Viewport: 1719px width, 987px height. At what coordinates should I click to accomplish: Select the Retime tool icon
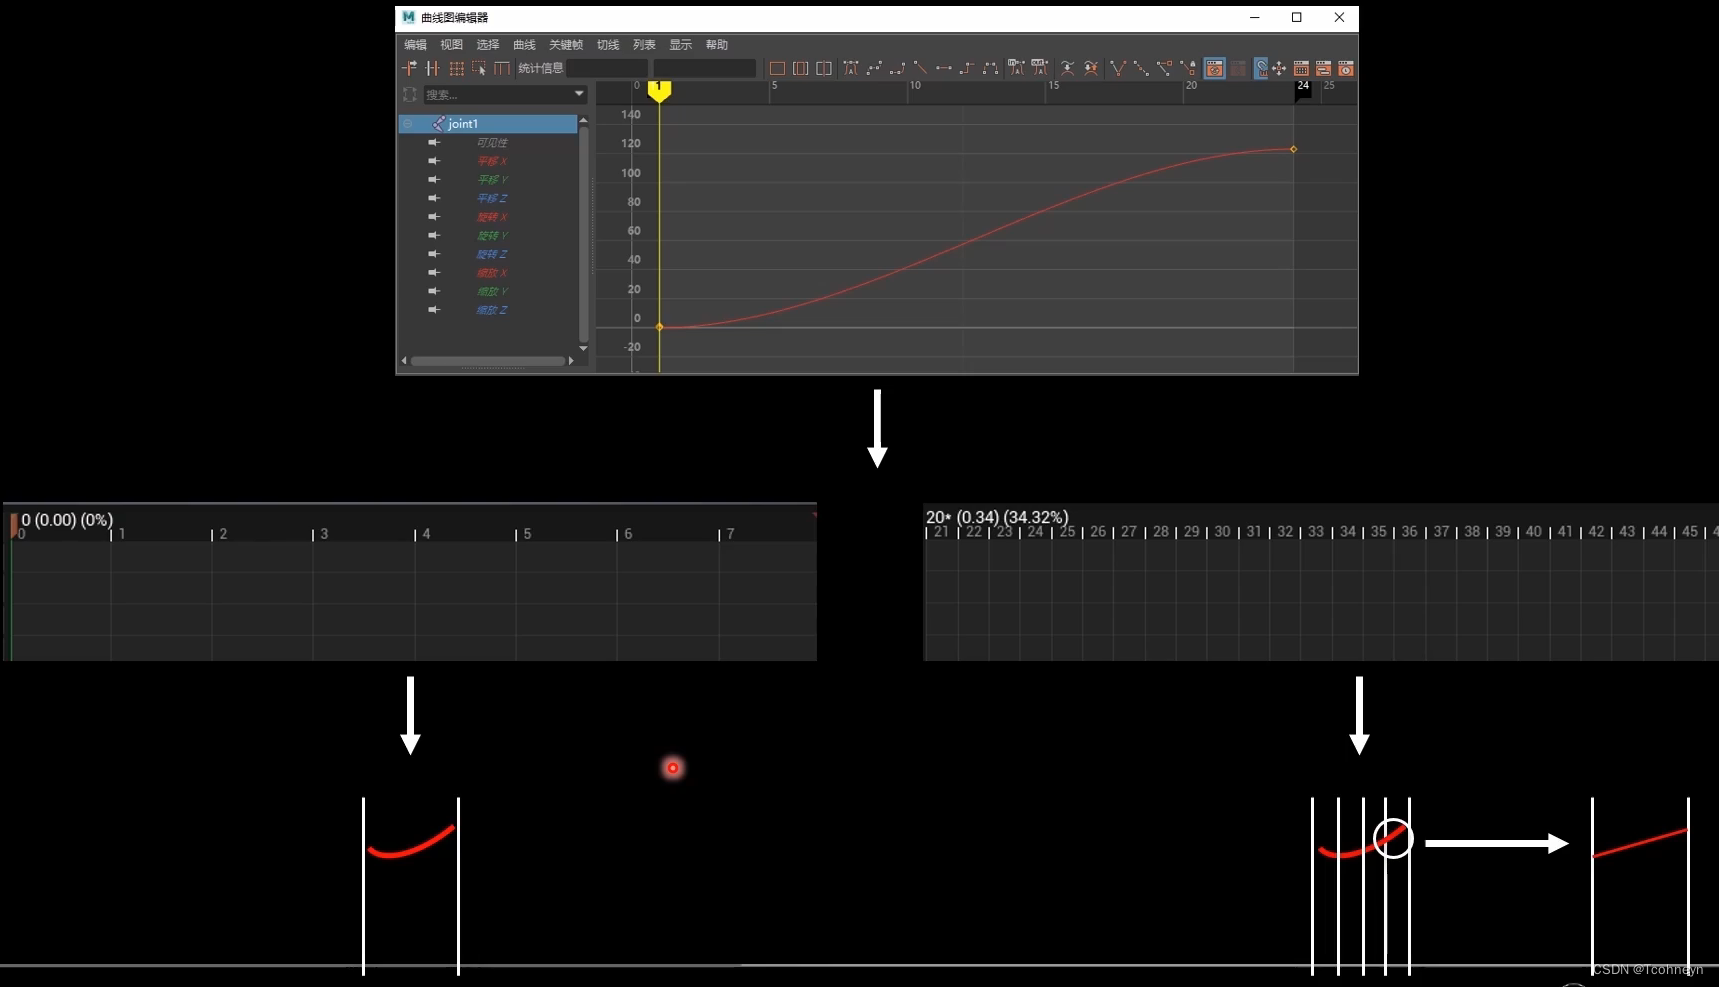coord(502,68)
